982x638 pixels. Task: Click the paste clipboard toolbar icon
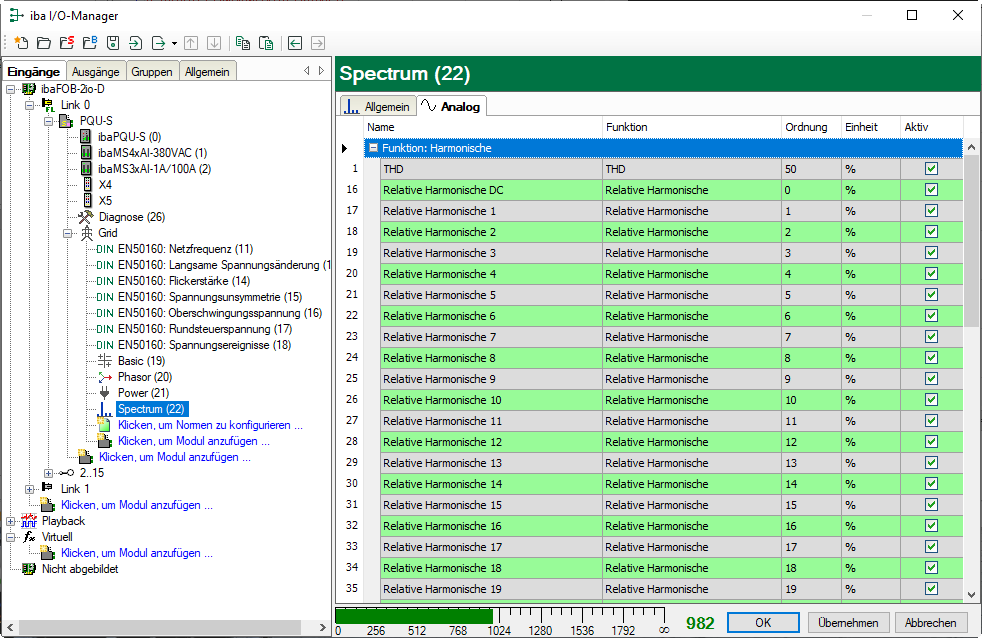click(x=266, y=43)
